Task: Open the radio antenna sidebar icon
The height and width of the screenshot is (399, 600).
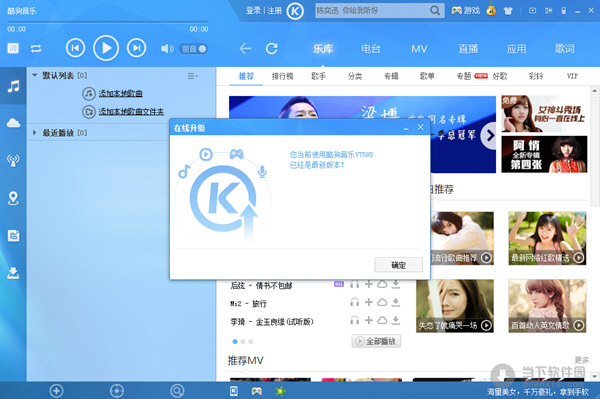Action: (x=13, y=160)
